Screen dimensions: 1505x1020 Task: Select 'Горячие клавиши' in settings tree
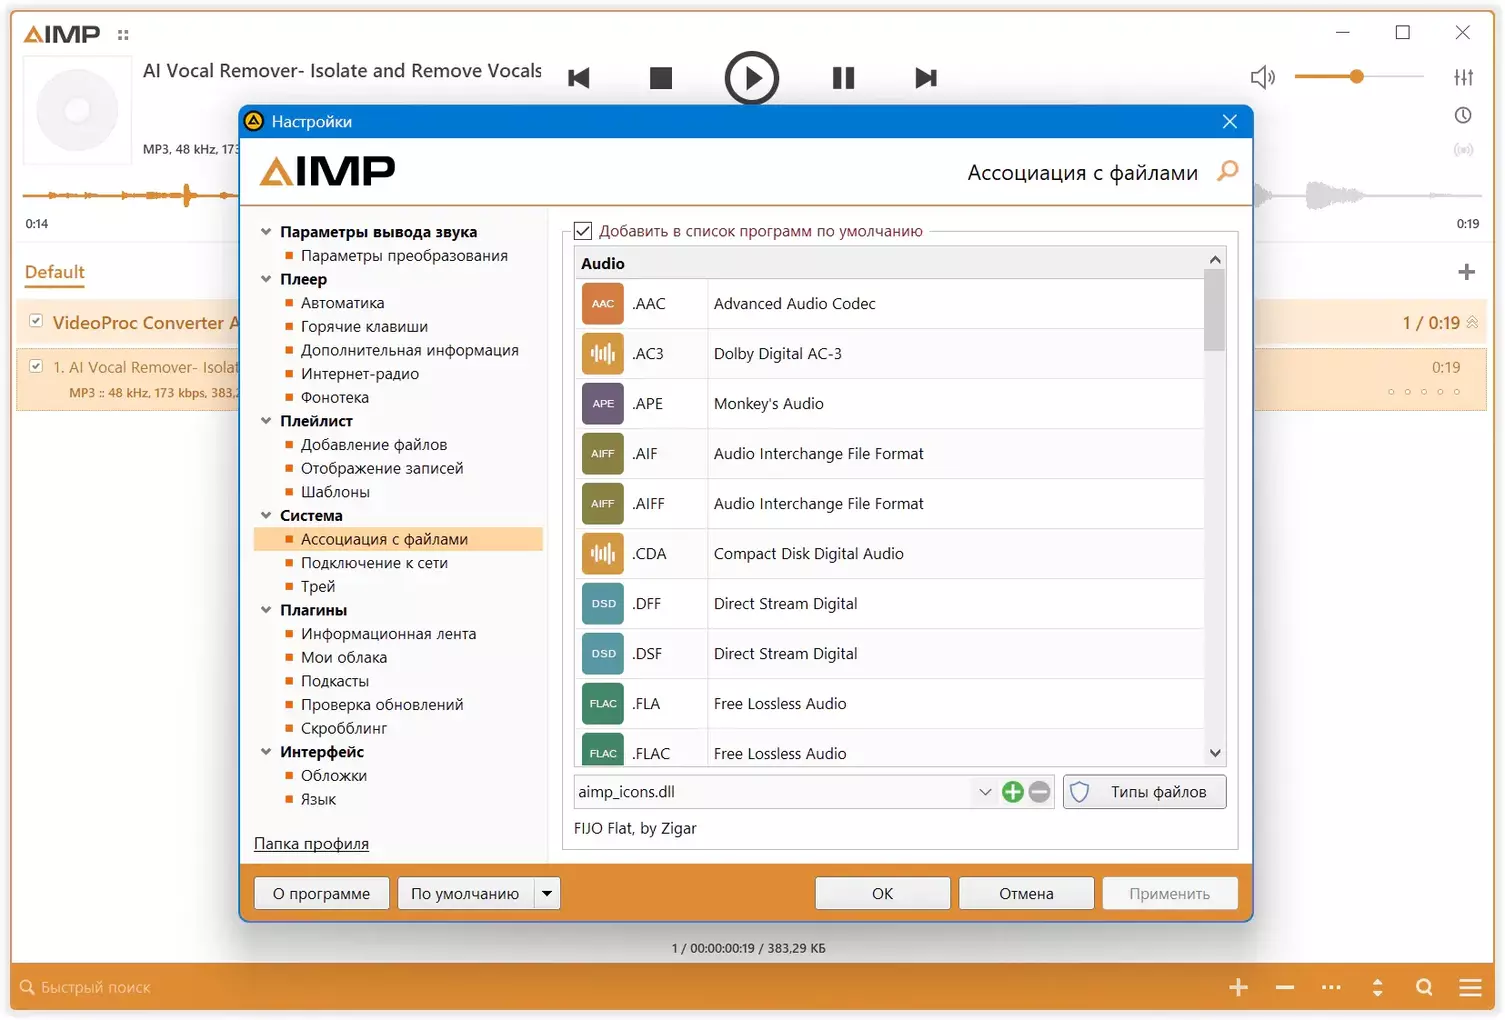tap(364, 326)
